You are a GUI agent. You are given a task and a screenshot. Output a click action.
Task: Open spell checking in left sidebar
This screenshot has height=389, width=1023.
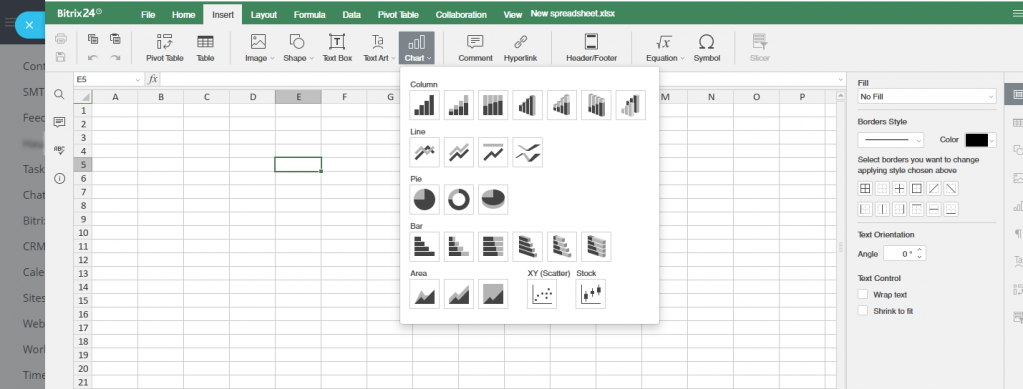[59, 150]
